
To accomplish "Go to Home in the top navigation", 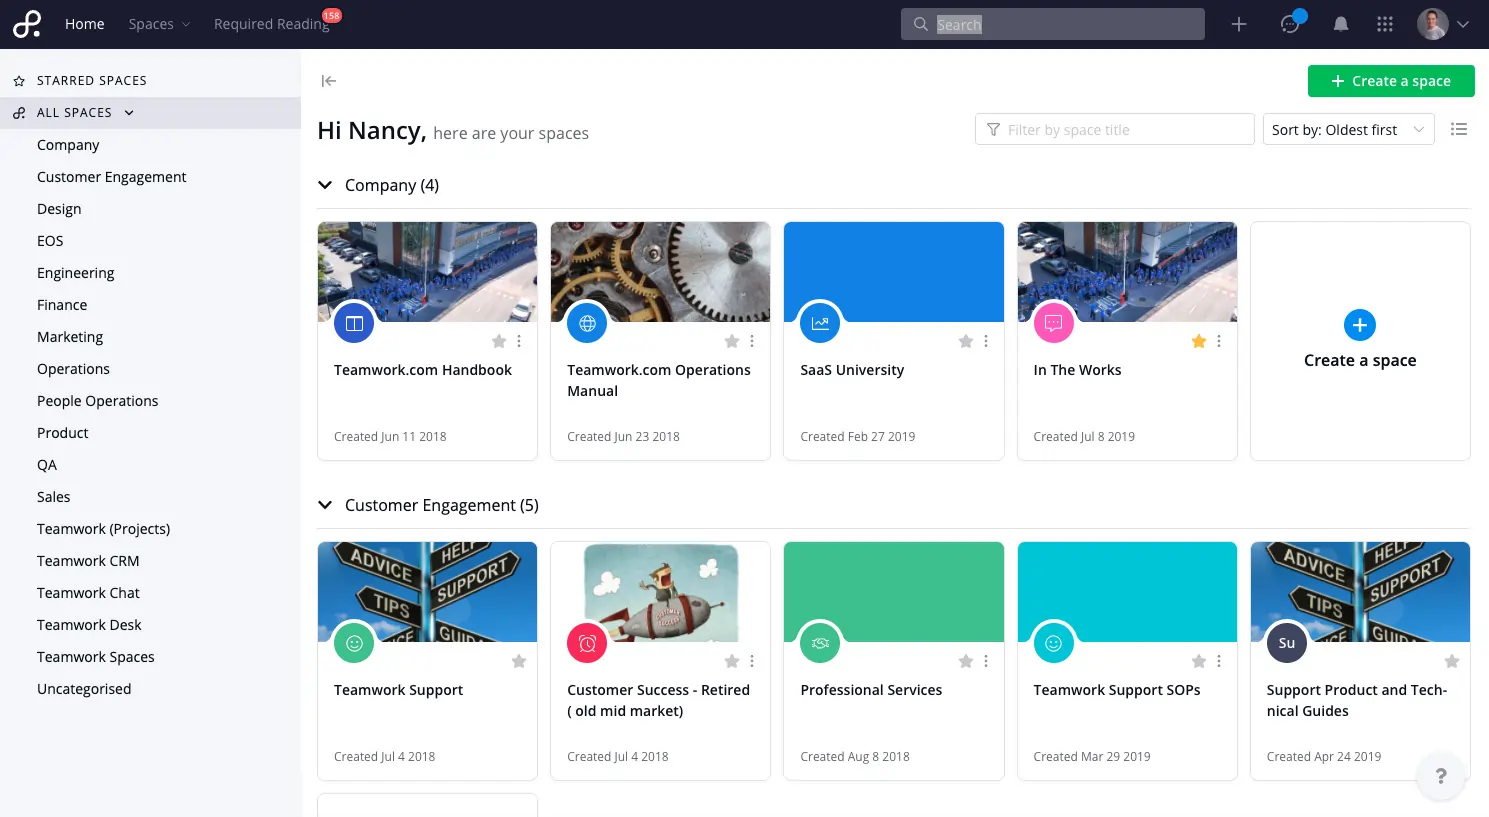I will tap(85, 24).
